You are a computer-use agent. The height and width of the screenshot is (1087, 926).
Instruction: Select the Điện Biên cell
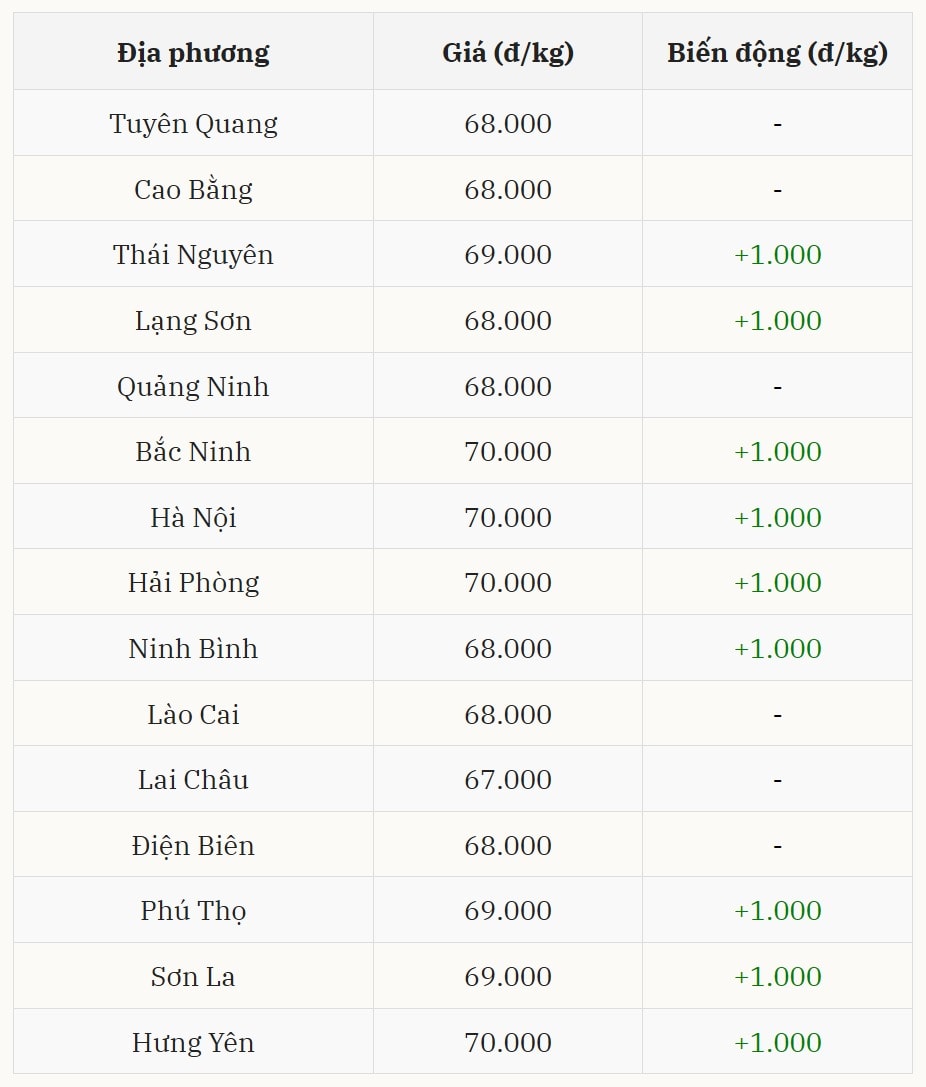coord(193,846)
